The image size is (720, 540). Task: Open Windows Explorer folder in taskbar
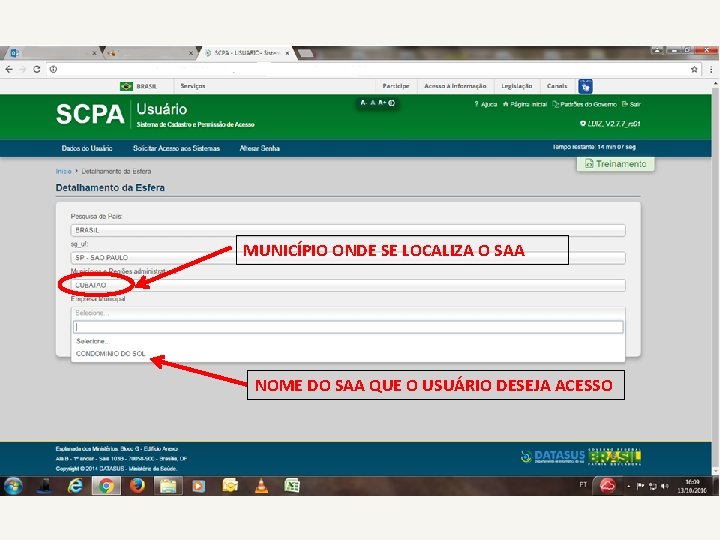click(x=168, y=486)
